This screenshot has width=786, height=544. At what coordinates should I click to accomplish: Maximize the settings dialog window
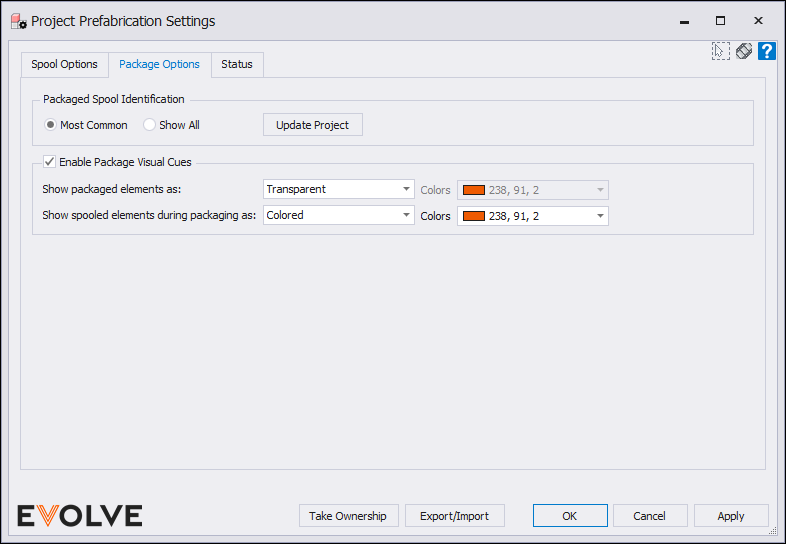(x=720, y=21)
